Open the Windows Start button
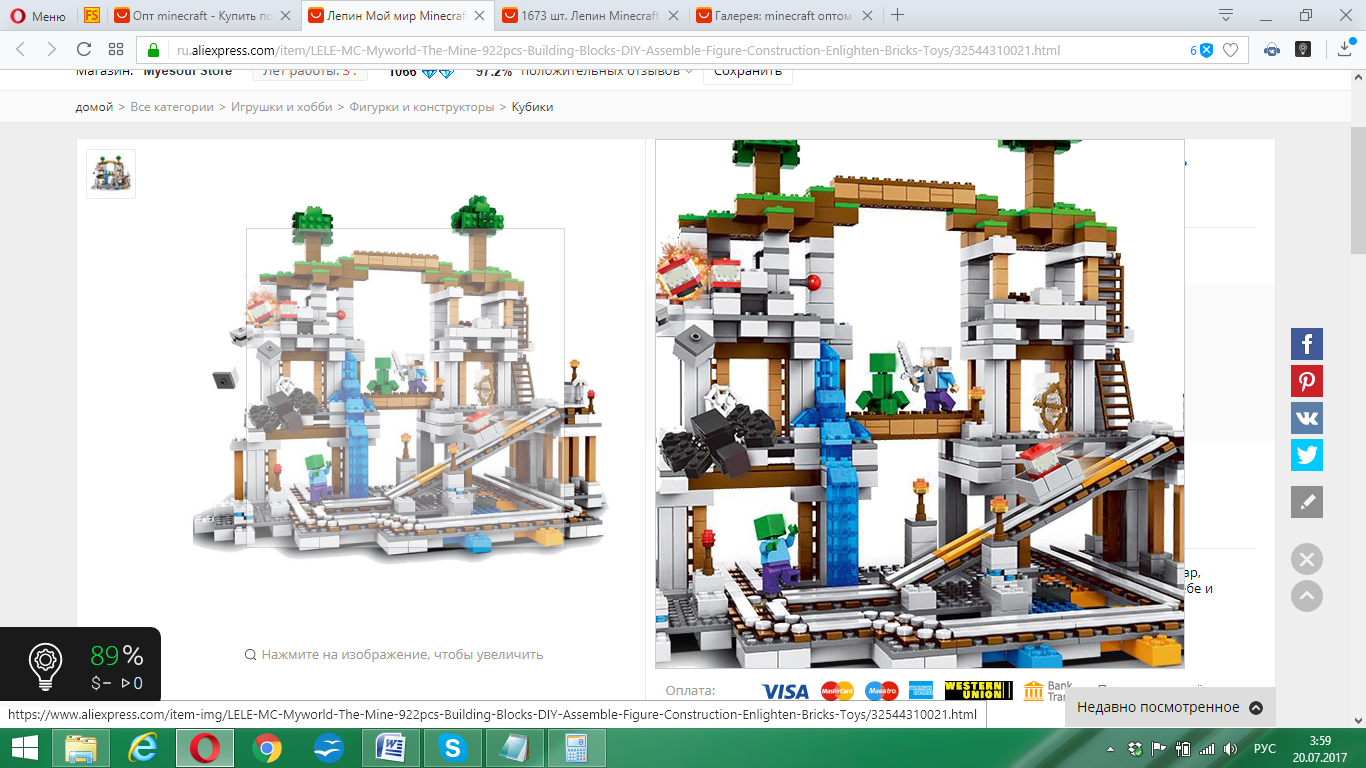 [25, 748]
